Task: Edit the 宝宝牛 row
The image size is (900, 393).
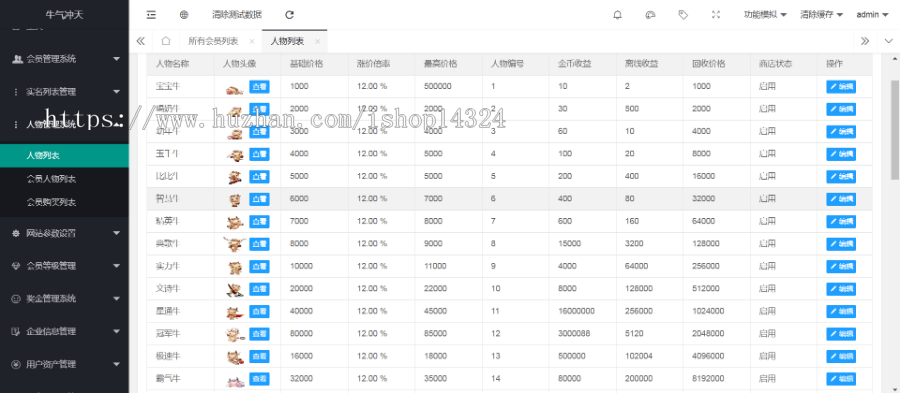Action: 841,87
